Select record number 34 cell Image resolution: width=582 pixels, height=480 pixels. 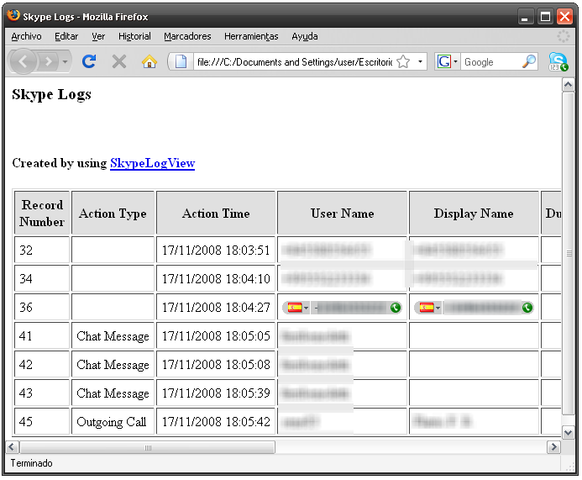point(42,278)
